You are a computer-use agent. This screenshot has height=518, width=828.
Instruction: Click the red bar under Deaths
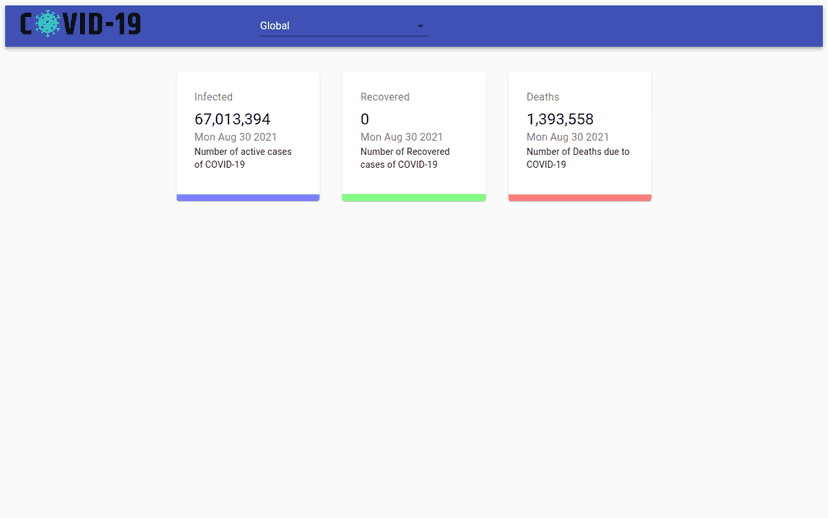point(579,198)
